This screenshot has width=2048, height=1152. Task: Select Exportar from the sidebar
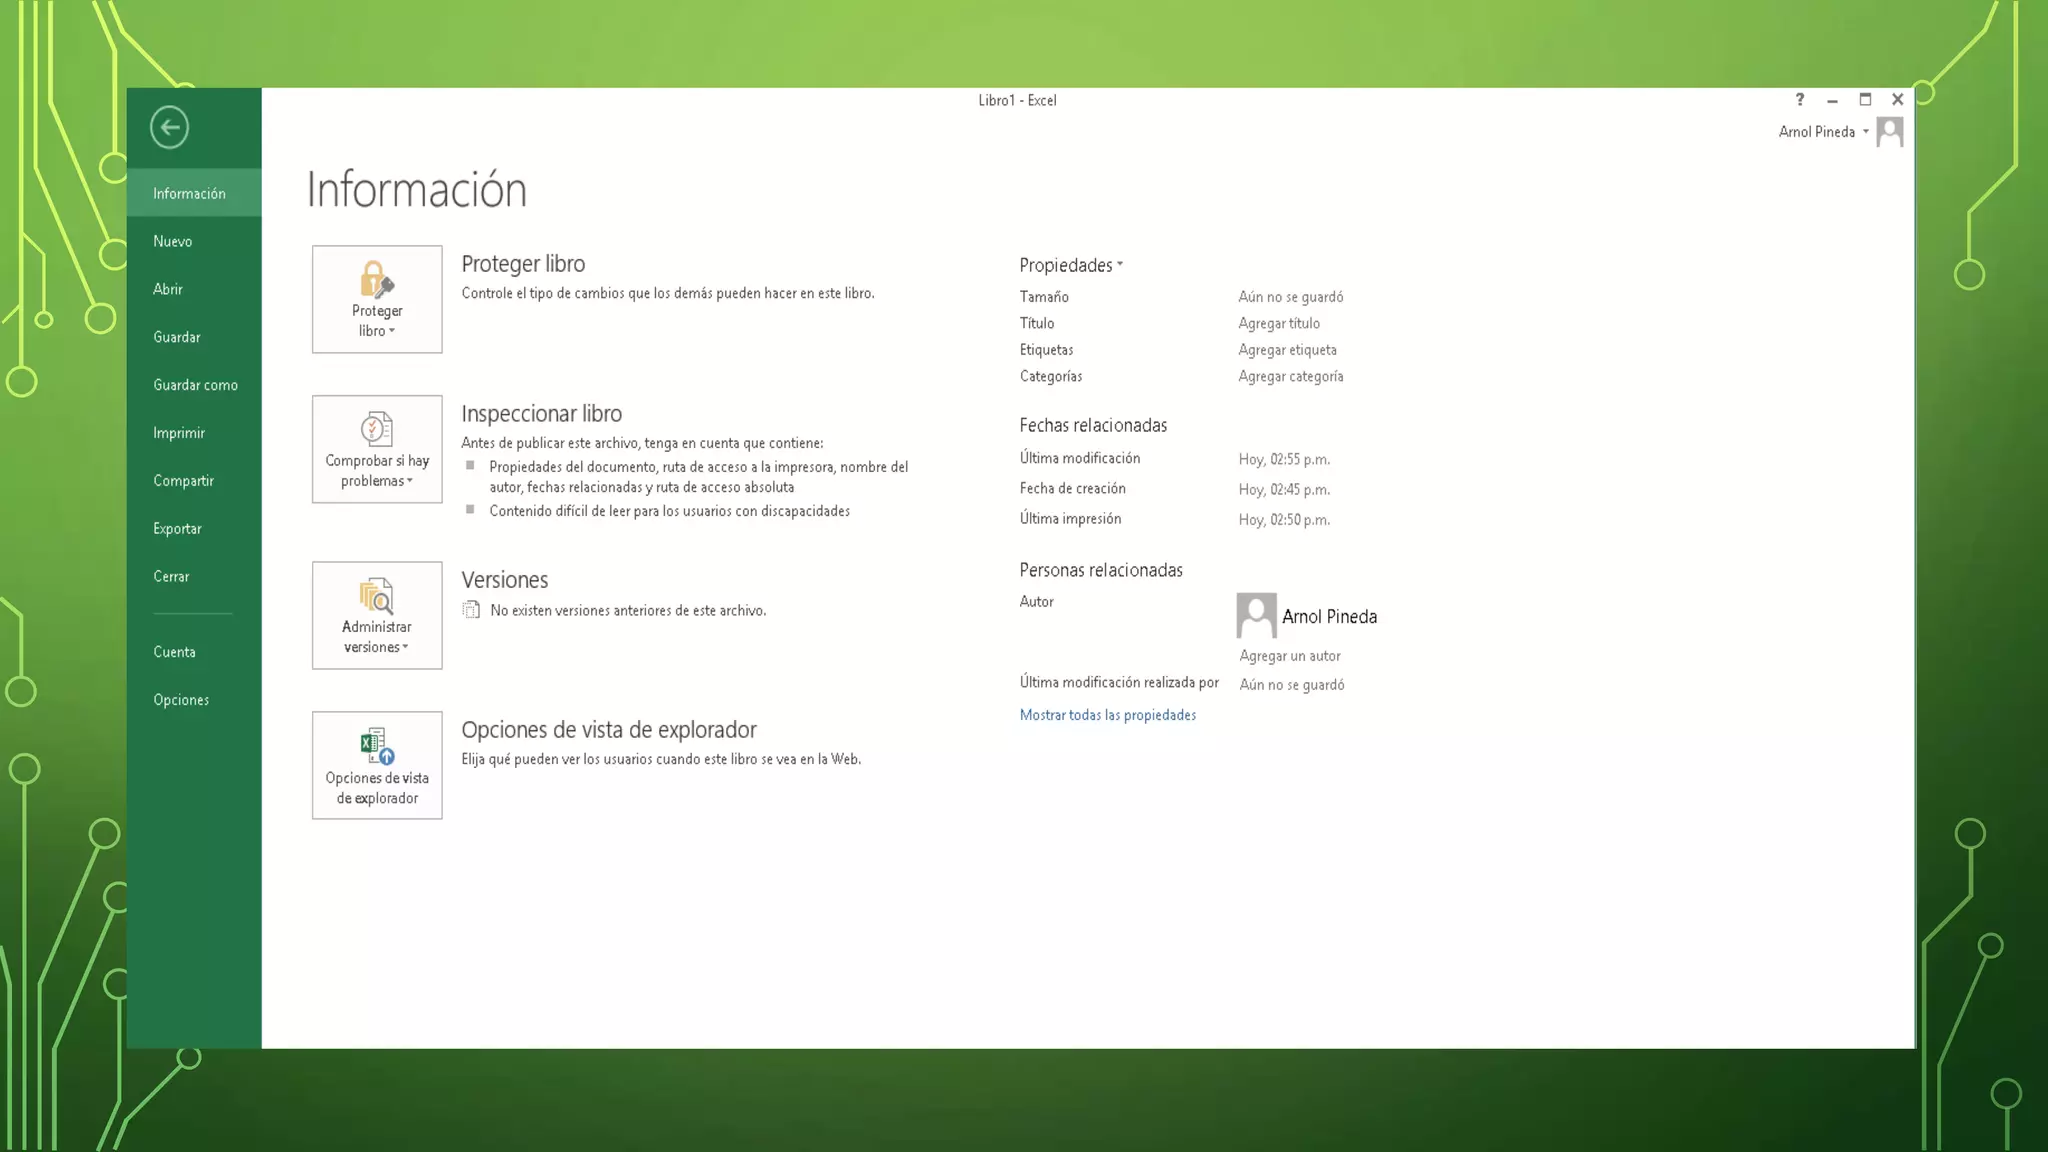click(177, 529)
